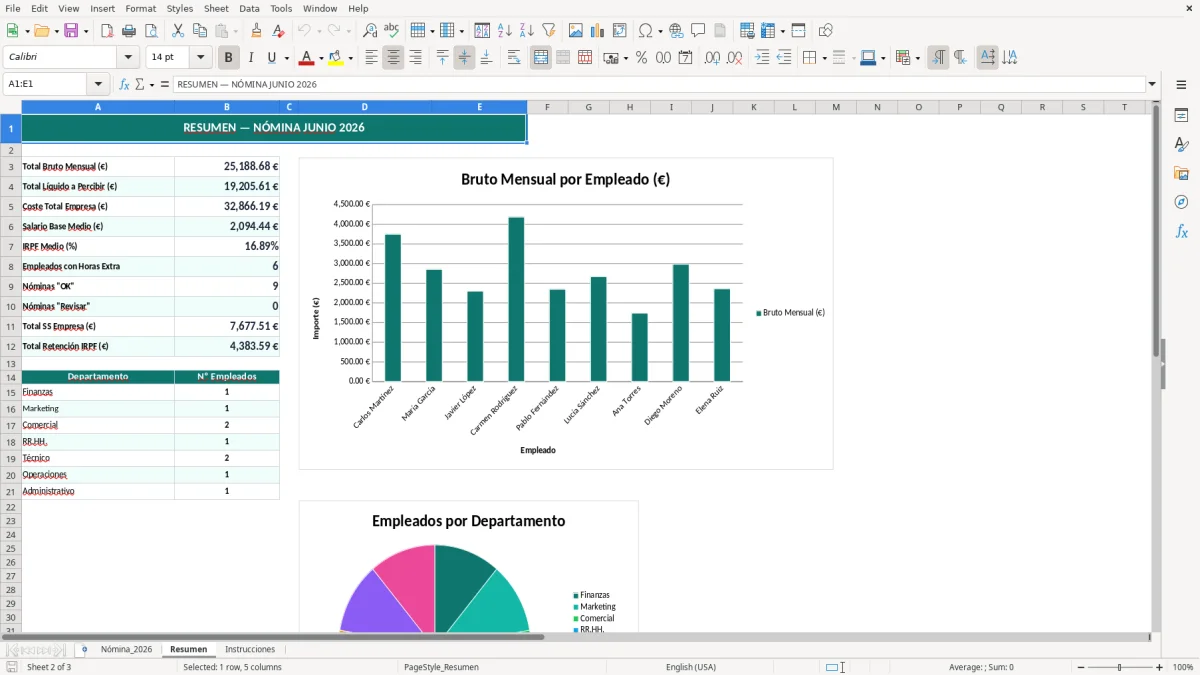Insert Image from toolbar
Image resolution: width=1200 pixels, height=675 pixels.
tap(576, 31)
